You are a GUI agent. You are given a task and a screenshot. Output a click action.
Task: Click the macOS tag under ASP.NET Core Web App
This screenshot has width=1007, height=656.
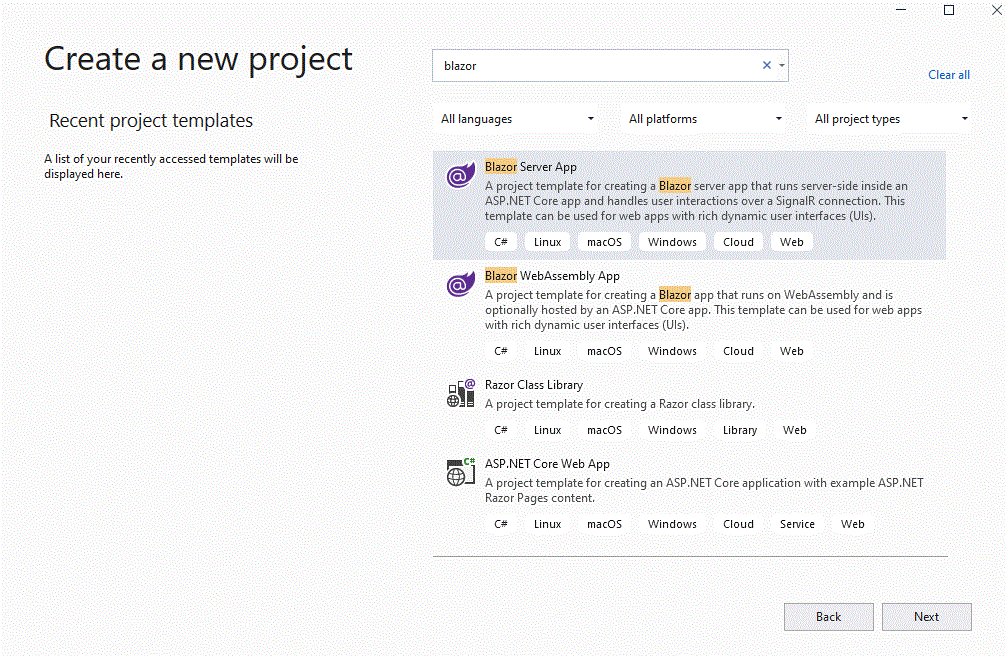(604, 524)
